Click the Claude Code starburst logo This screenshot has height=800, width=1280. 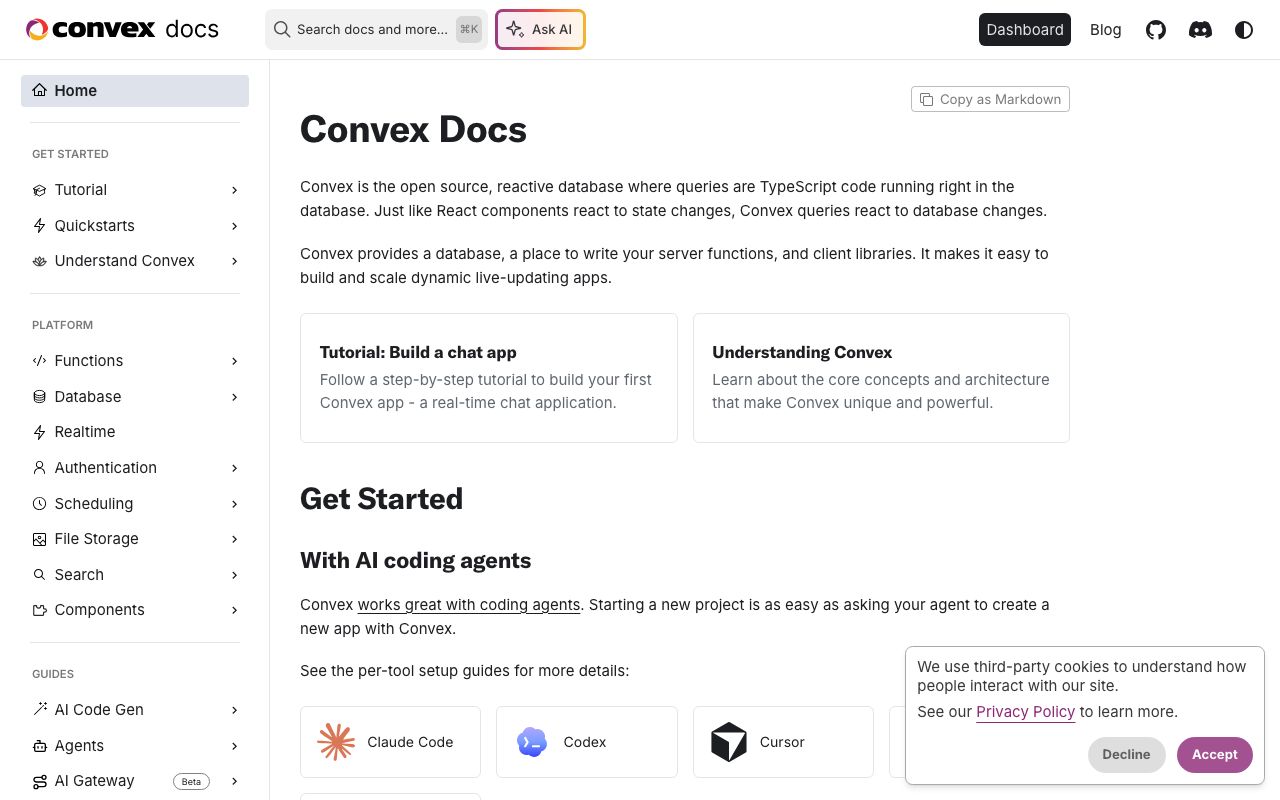(336, 742)
